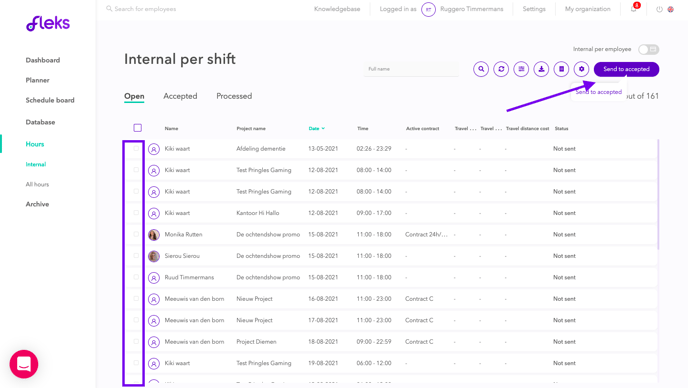Click the magnifier search icon button
The image size is (688, 388).
481,69
